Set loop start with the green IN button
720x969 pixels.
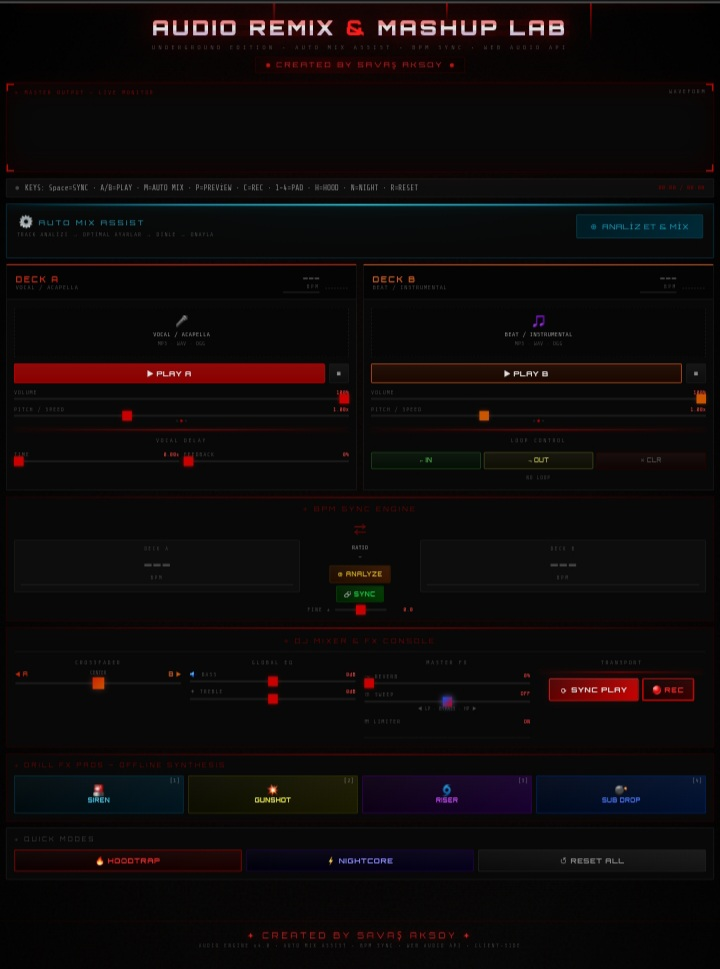pos(425,460)
